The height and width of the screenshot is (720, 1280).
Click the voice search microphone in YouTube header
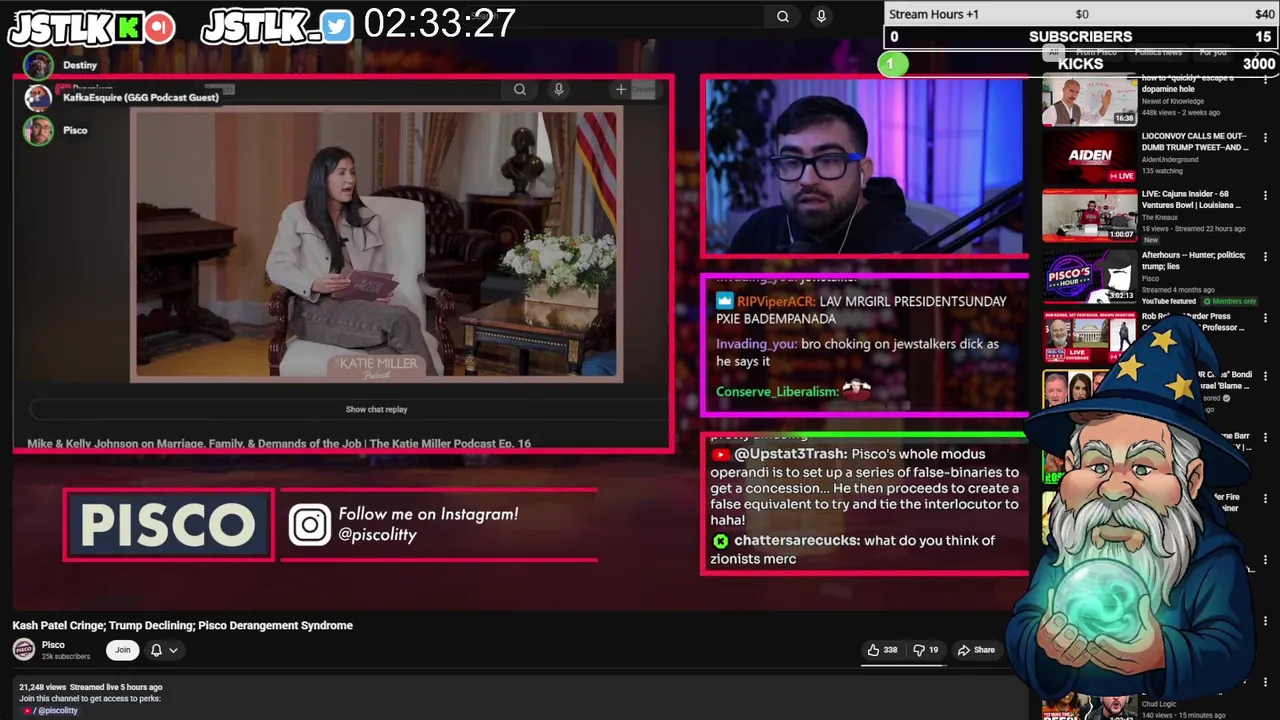click(x=821, y=16)
